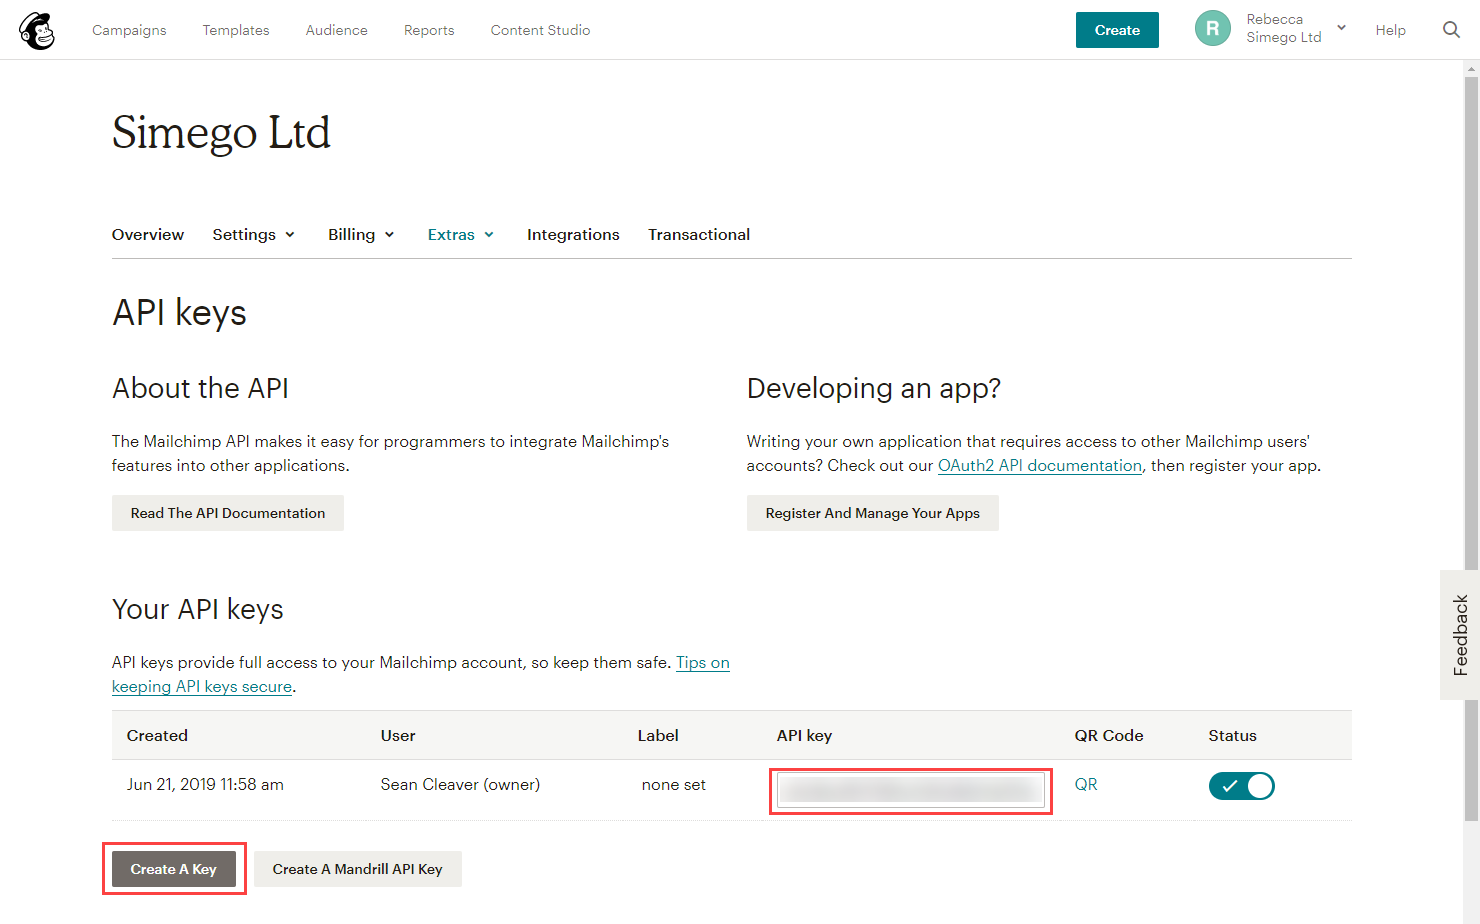Open Content Studio

tap(540, 30)
